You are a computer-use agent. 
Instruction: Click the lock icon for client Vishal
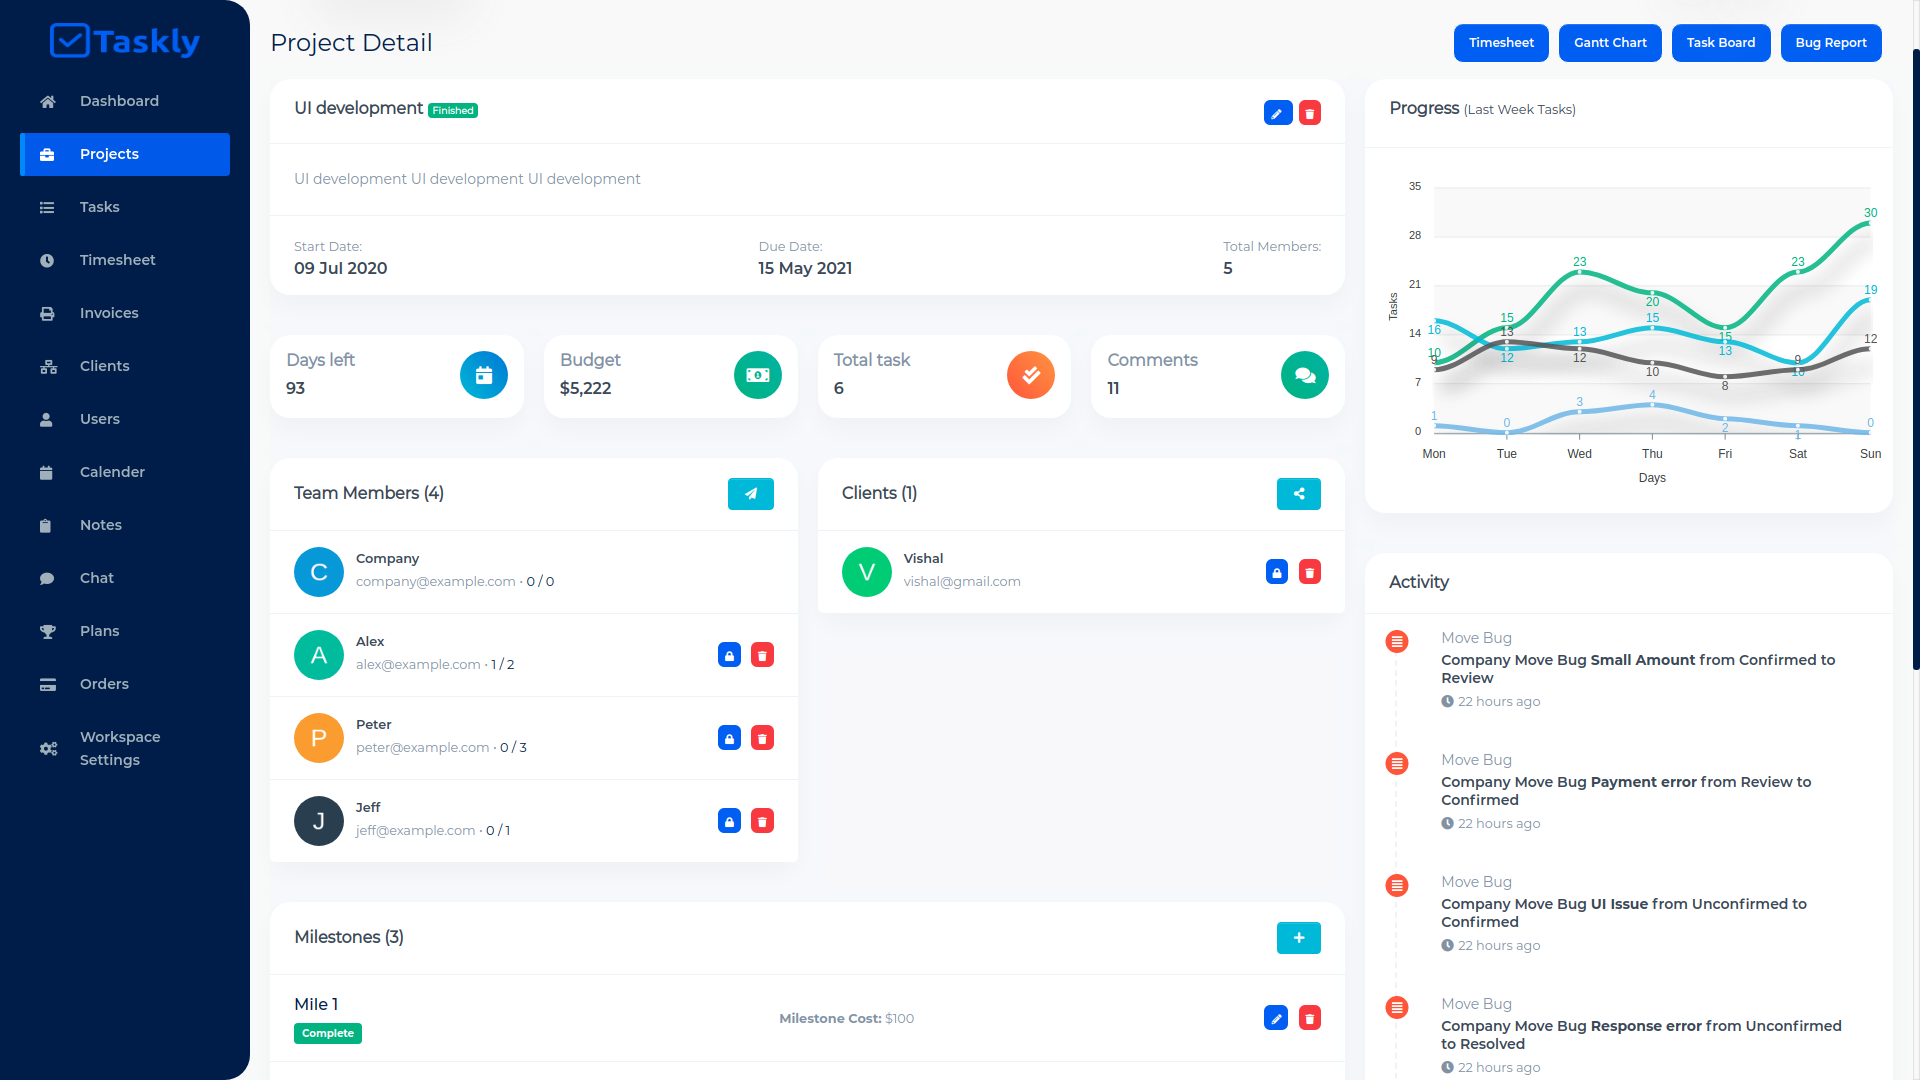click(x=1276, y=573)
